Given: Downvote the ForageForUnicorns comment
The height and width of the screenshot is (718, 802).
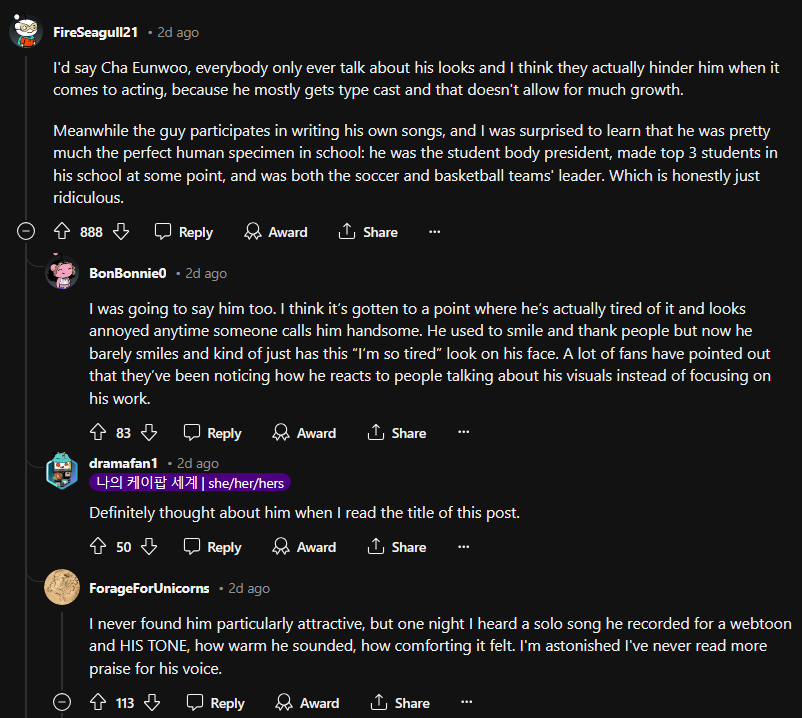Looking at the screenshot, I should pyautogui.click(x=153, y=703).
